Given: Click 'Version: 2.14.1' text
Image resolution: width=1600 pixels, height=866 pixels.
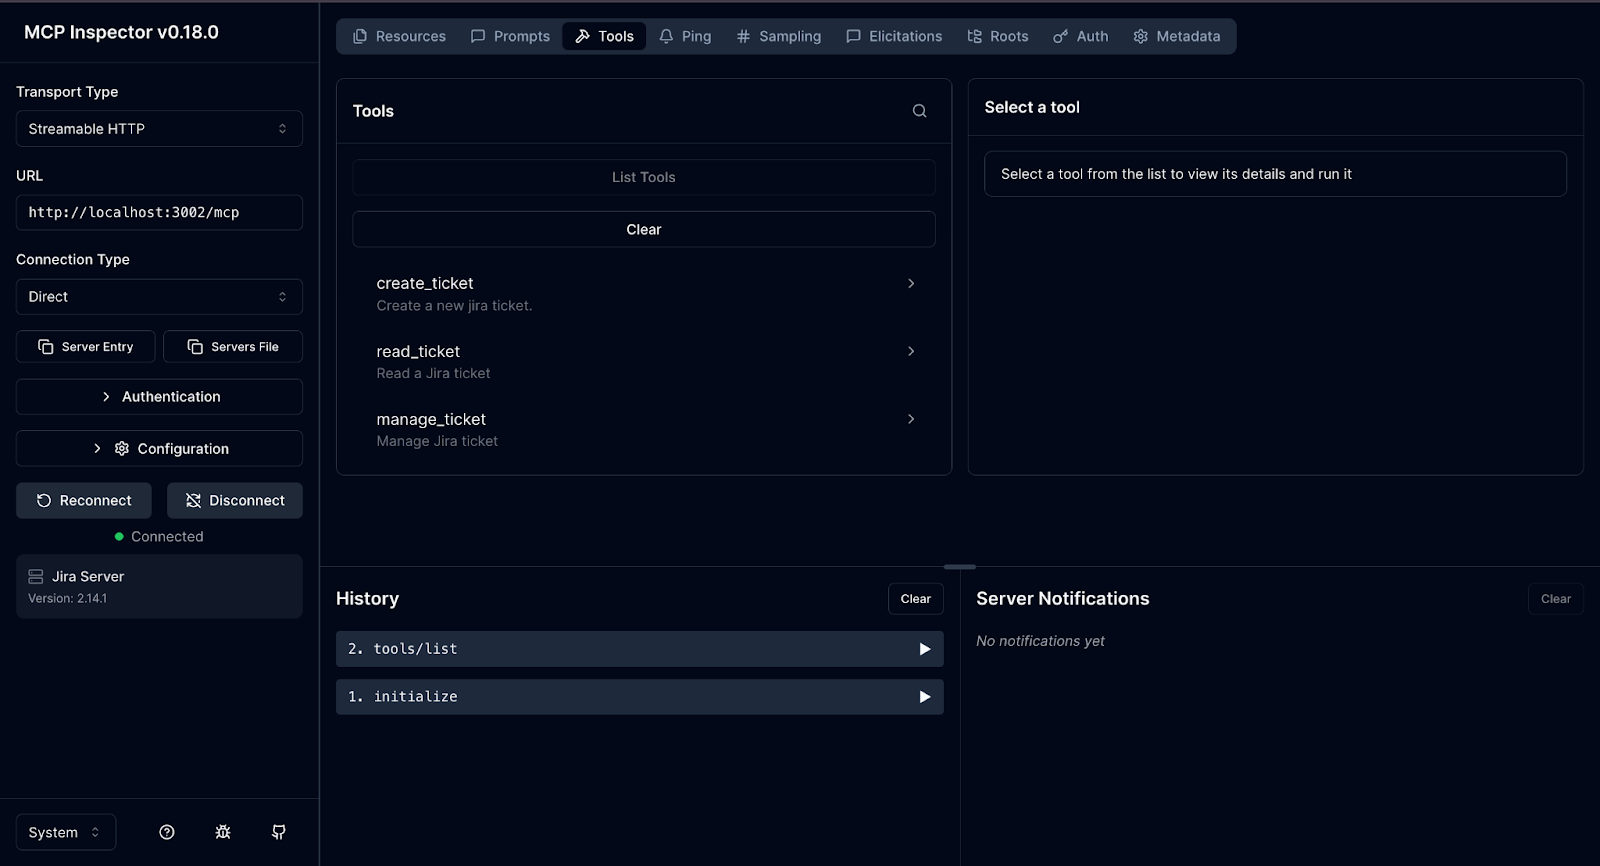Looking at the screenshot, I should coord(67,599).
